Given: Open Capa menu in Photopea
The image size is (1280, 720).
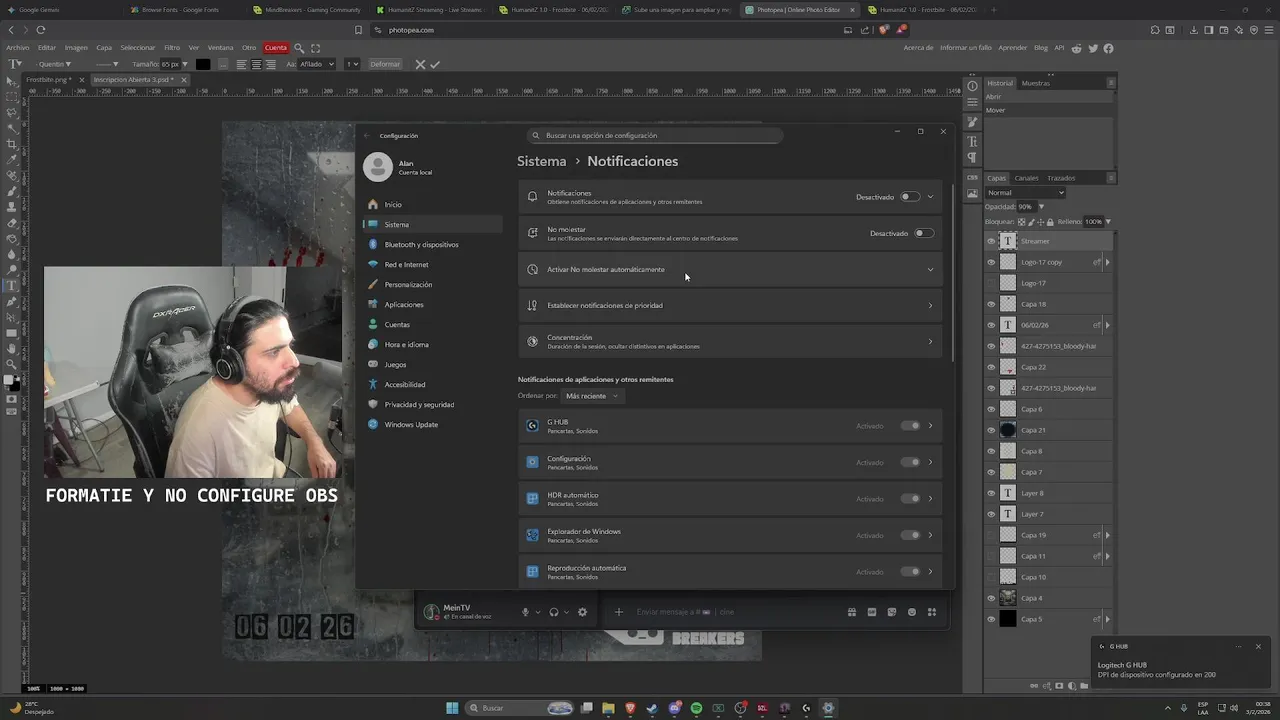Looking at the screenshot, I should pyautogui.click(x=104, y=48).
